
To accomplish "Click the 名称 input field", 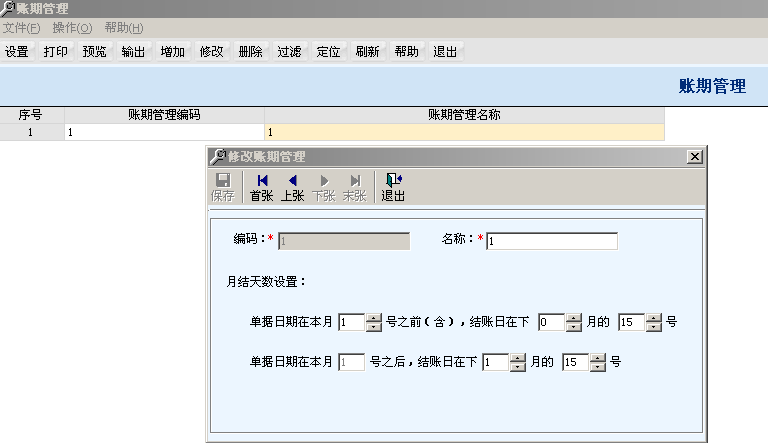I will 552,241.
